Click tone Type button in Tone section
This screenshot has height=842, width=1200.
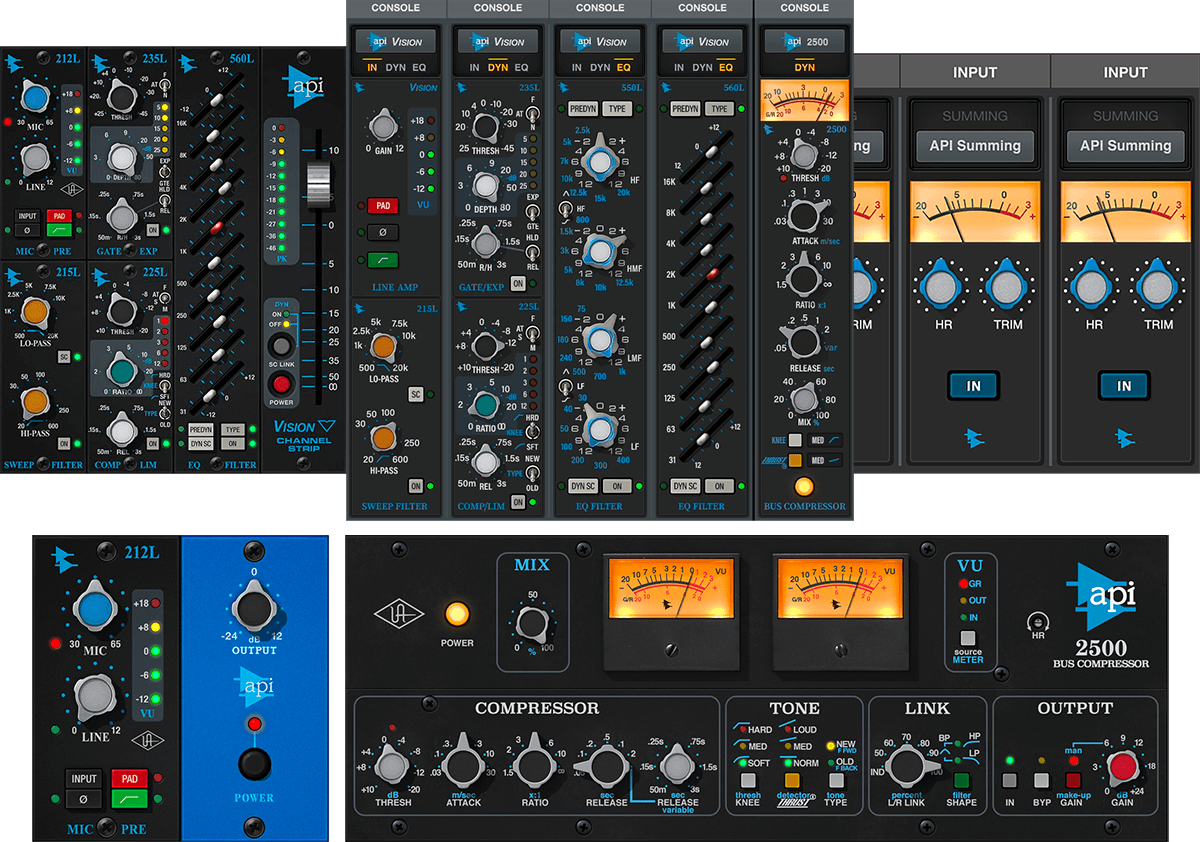point(836,780)
